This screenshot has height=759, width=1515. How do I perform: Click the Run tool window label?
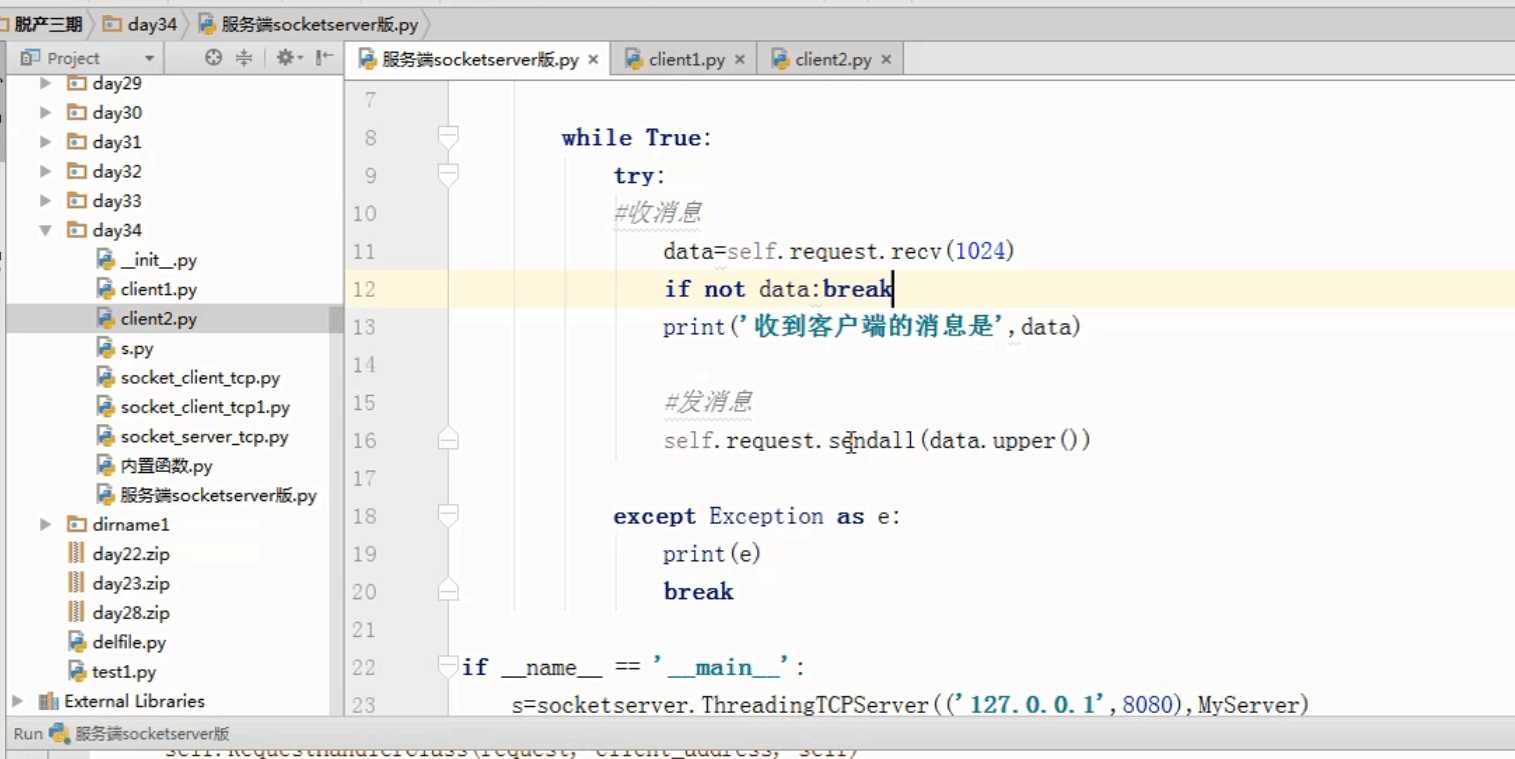point(28,733)
